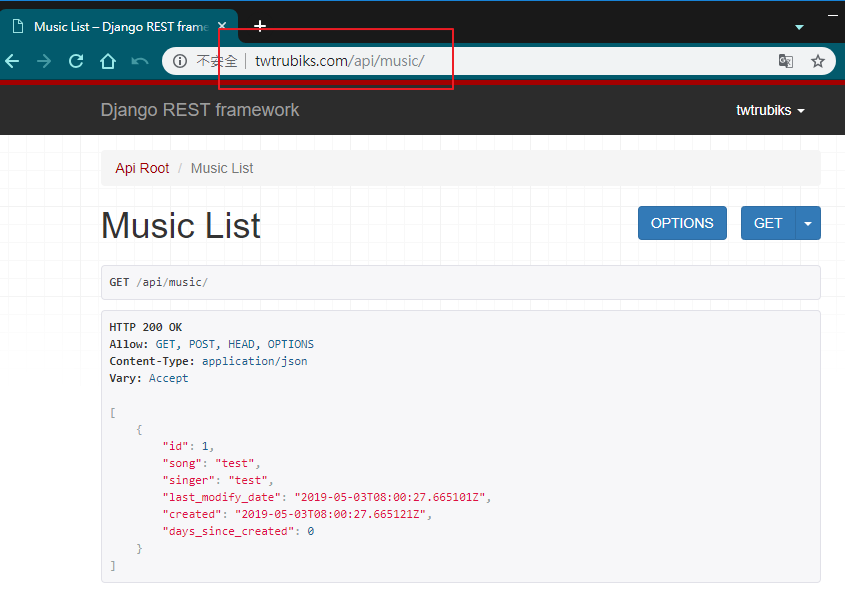Viewport: 845px width, 590px height.
Task: Open the GET format dropdown arrow
Action: click(808, 223)
